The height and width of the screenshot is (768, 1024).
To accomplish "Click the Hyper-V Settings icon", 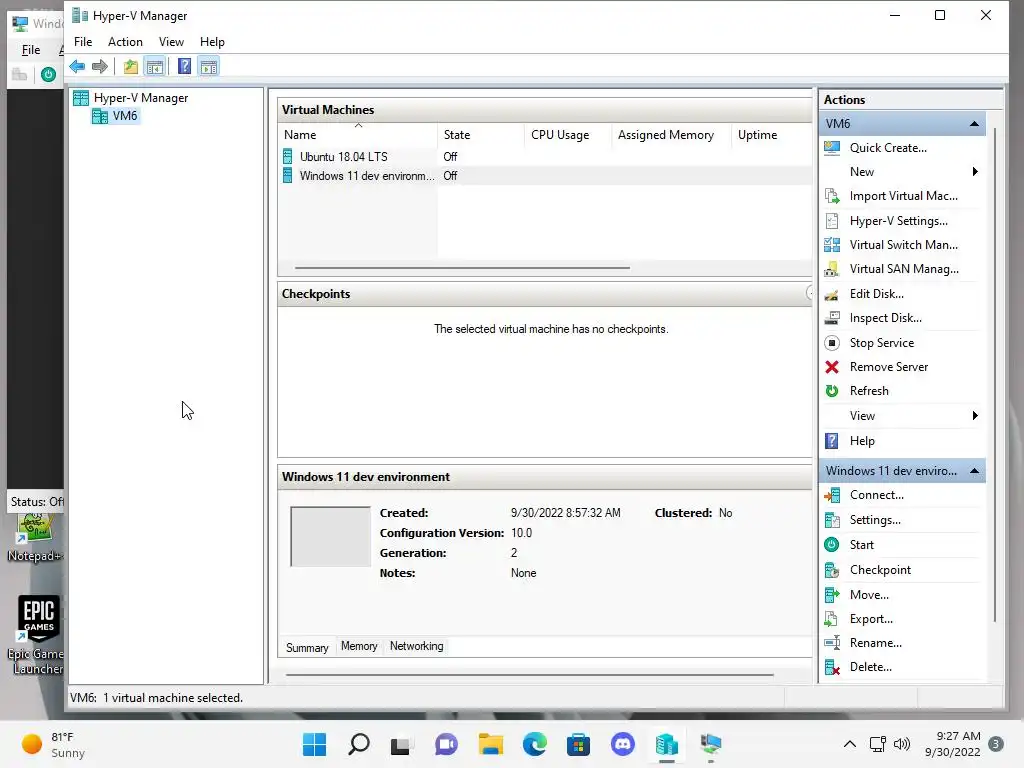I will [832, 221].
